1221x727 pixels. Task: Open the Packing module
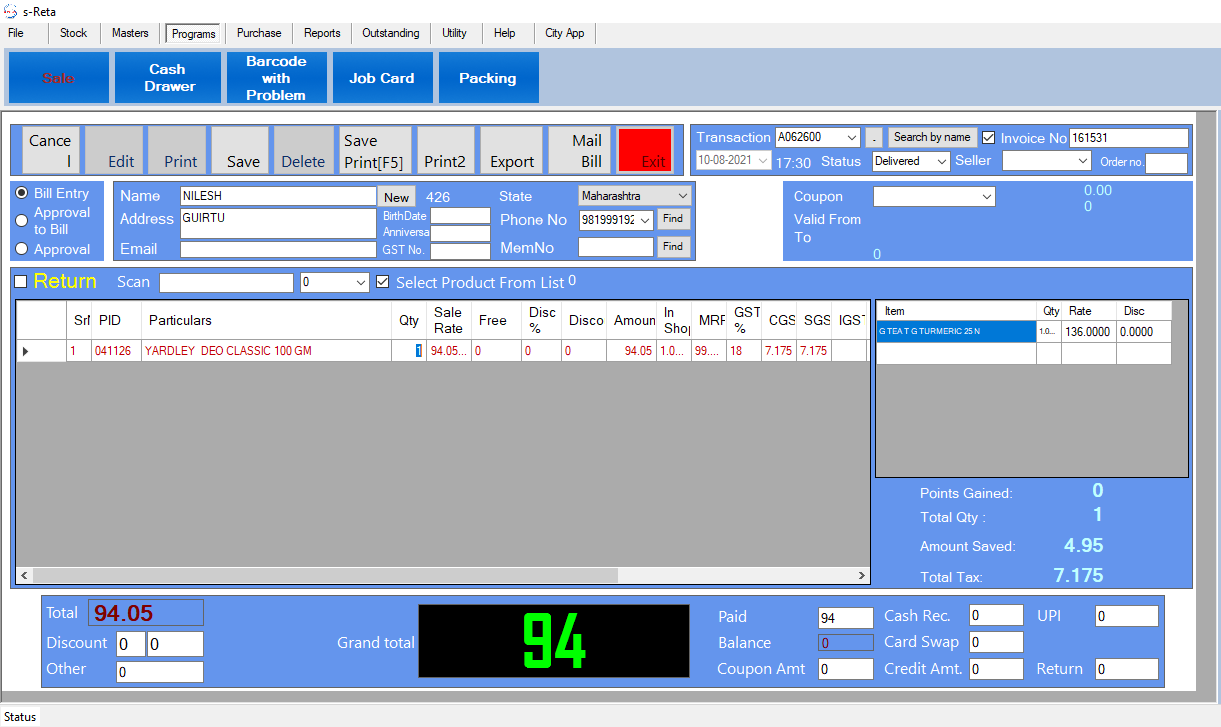(x=488, y=77)
